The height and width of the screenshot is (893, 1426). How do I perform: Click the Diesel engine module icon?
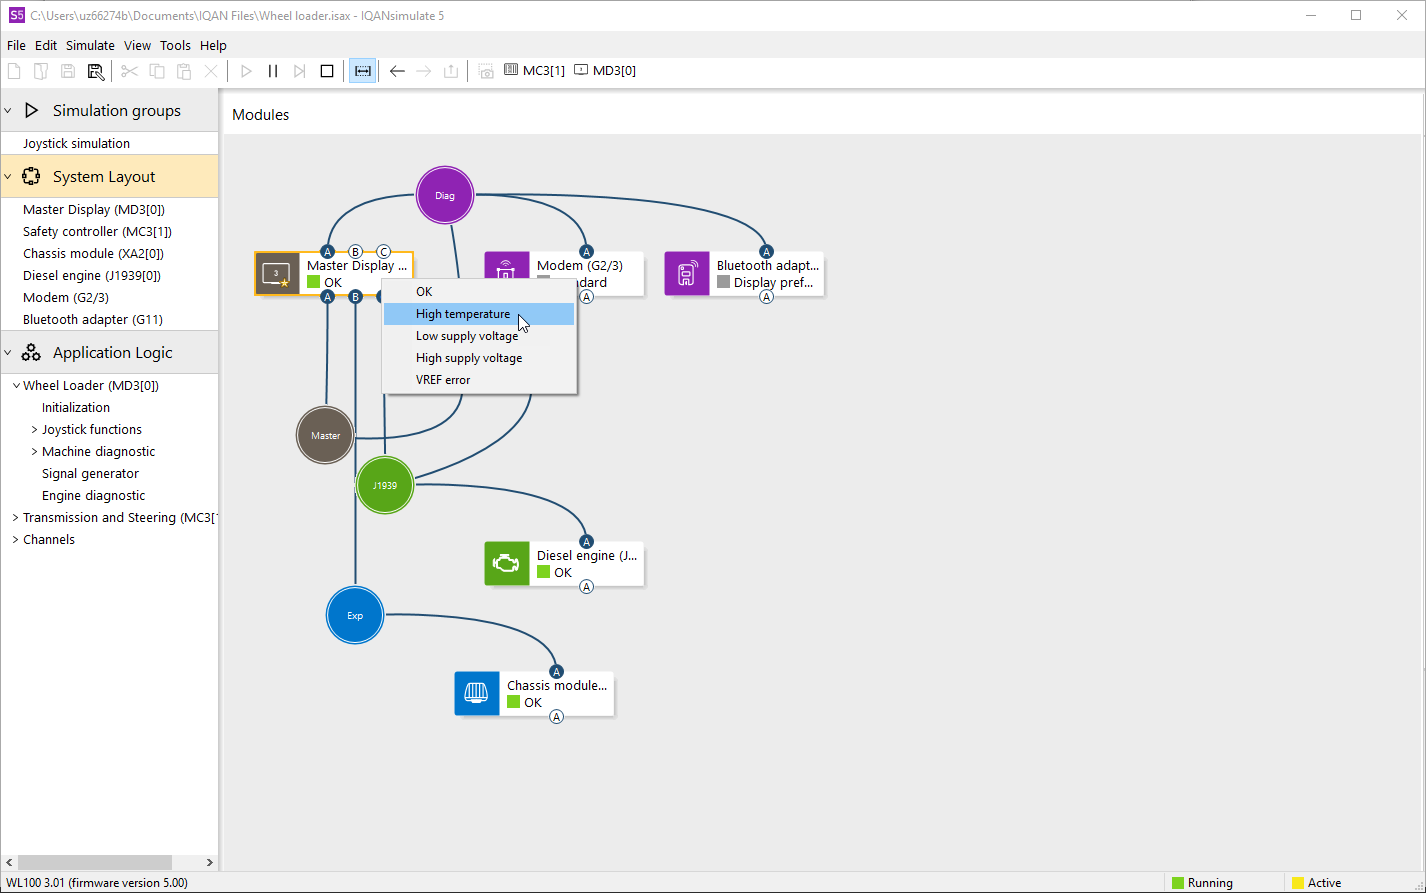[507, 564]
